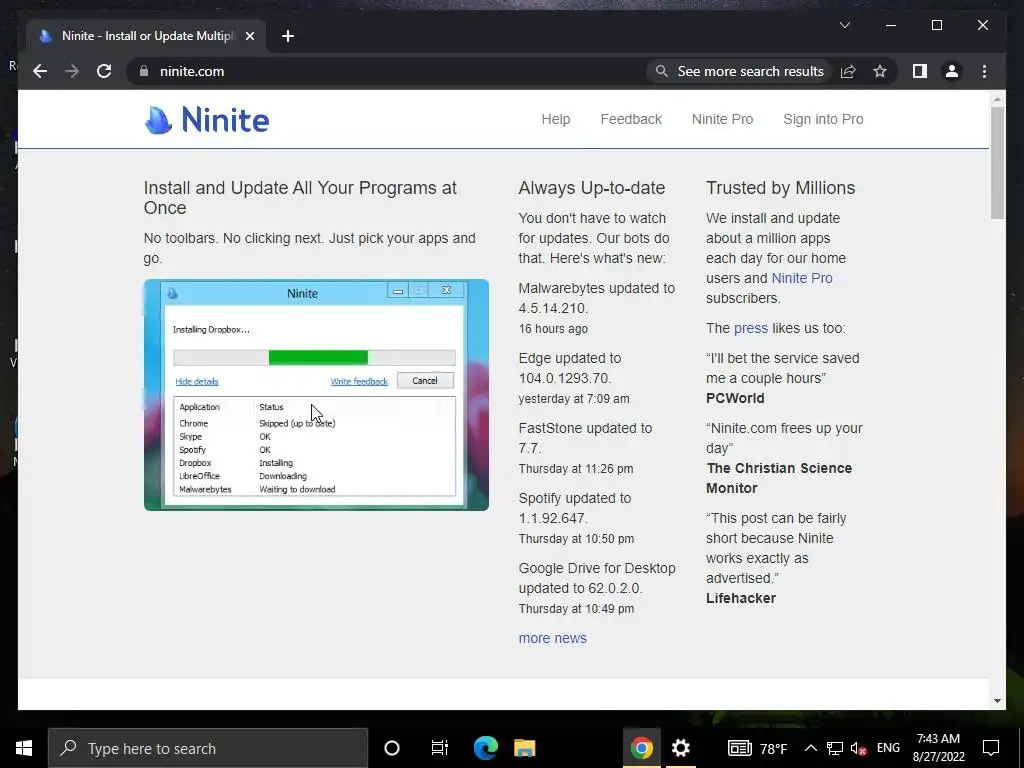View site security lock info
The image size is (1024, 768).
144,71
